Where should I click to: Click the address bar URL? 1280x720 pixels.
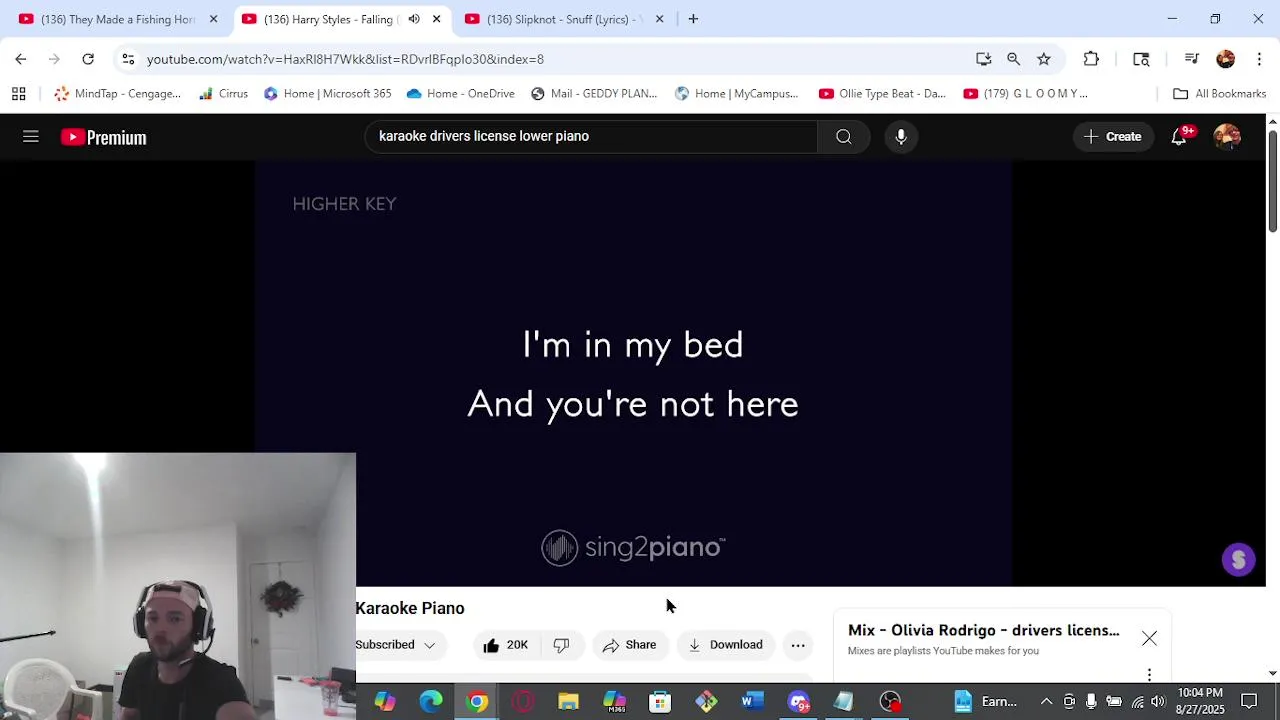point(345,59)
